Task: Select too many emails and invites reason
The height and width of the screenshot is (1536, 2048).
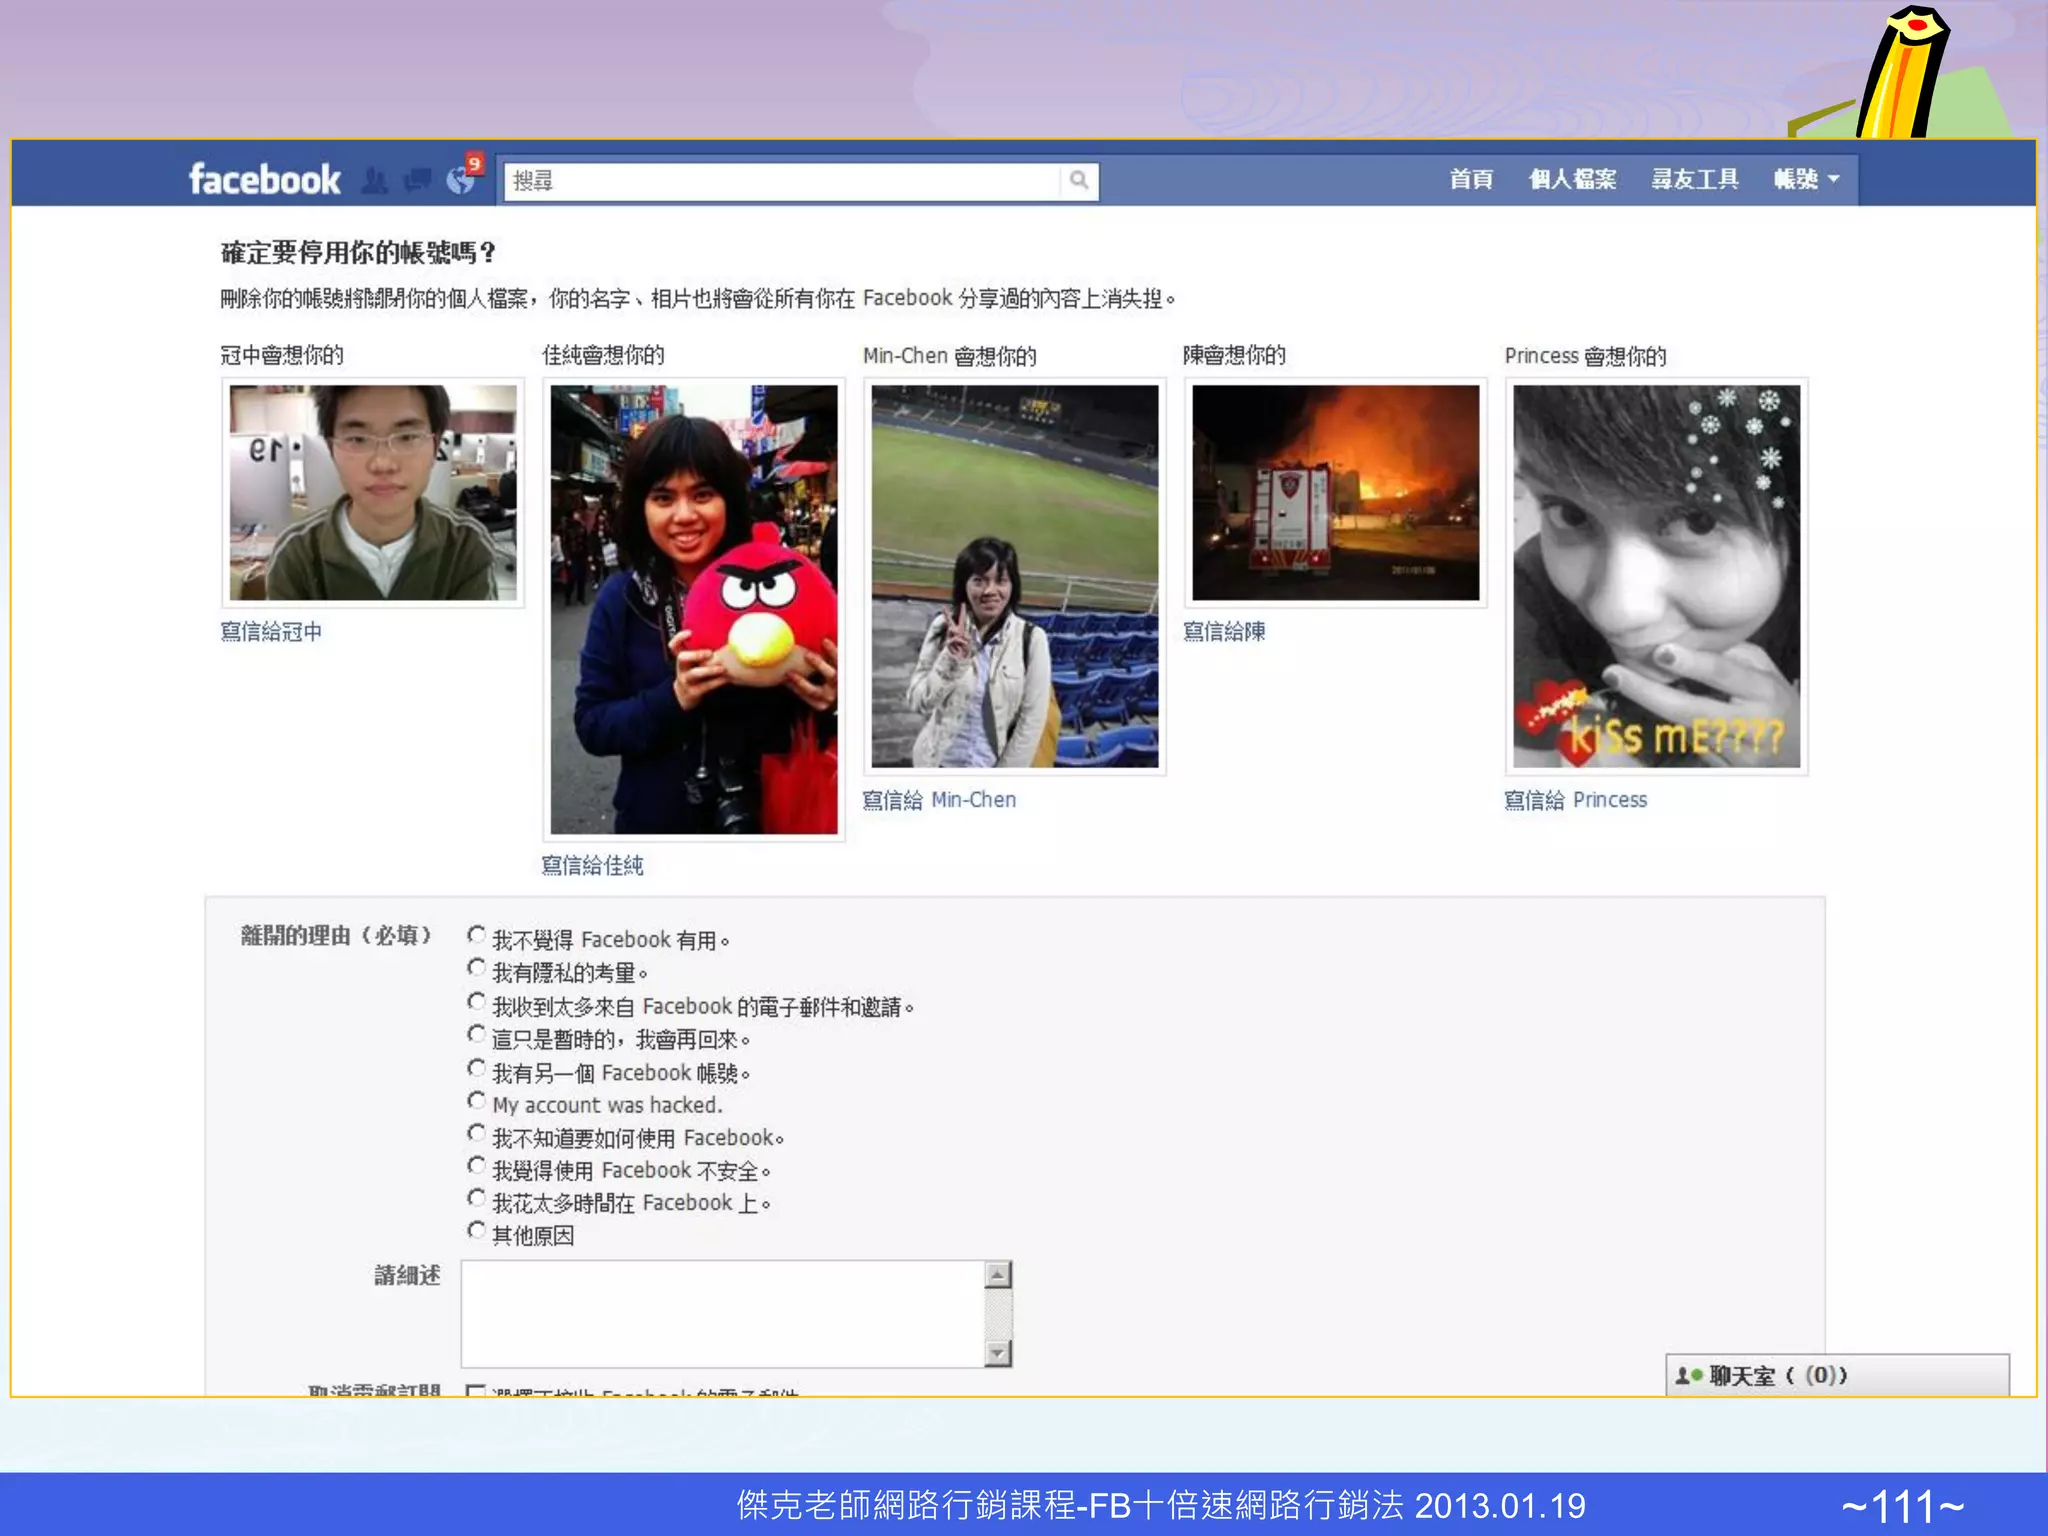Action: coord(476,1001)
